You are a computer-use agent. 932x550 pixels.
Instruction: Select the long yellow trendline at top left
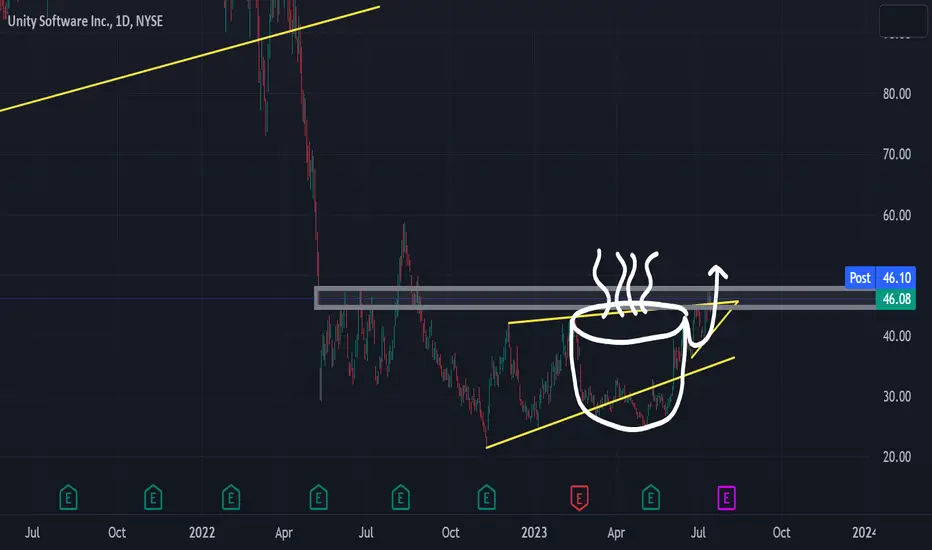tap(190, 59)
